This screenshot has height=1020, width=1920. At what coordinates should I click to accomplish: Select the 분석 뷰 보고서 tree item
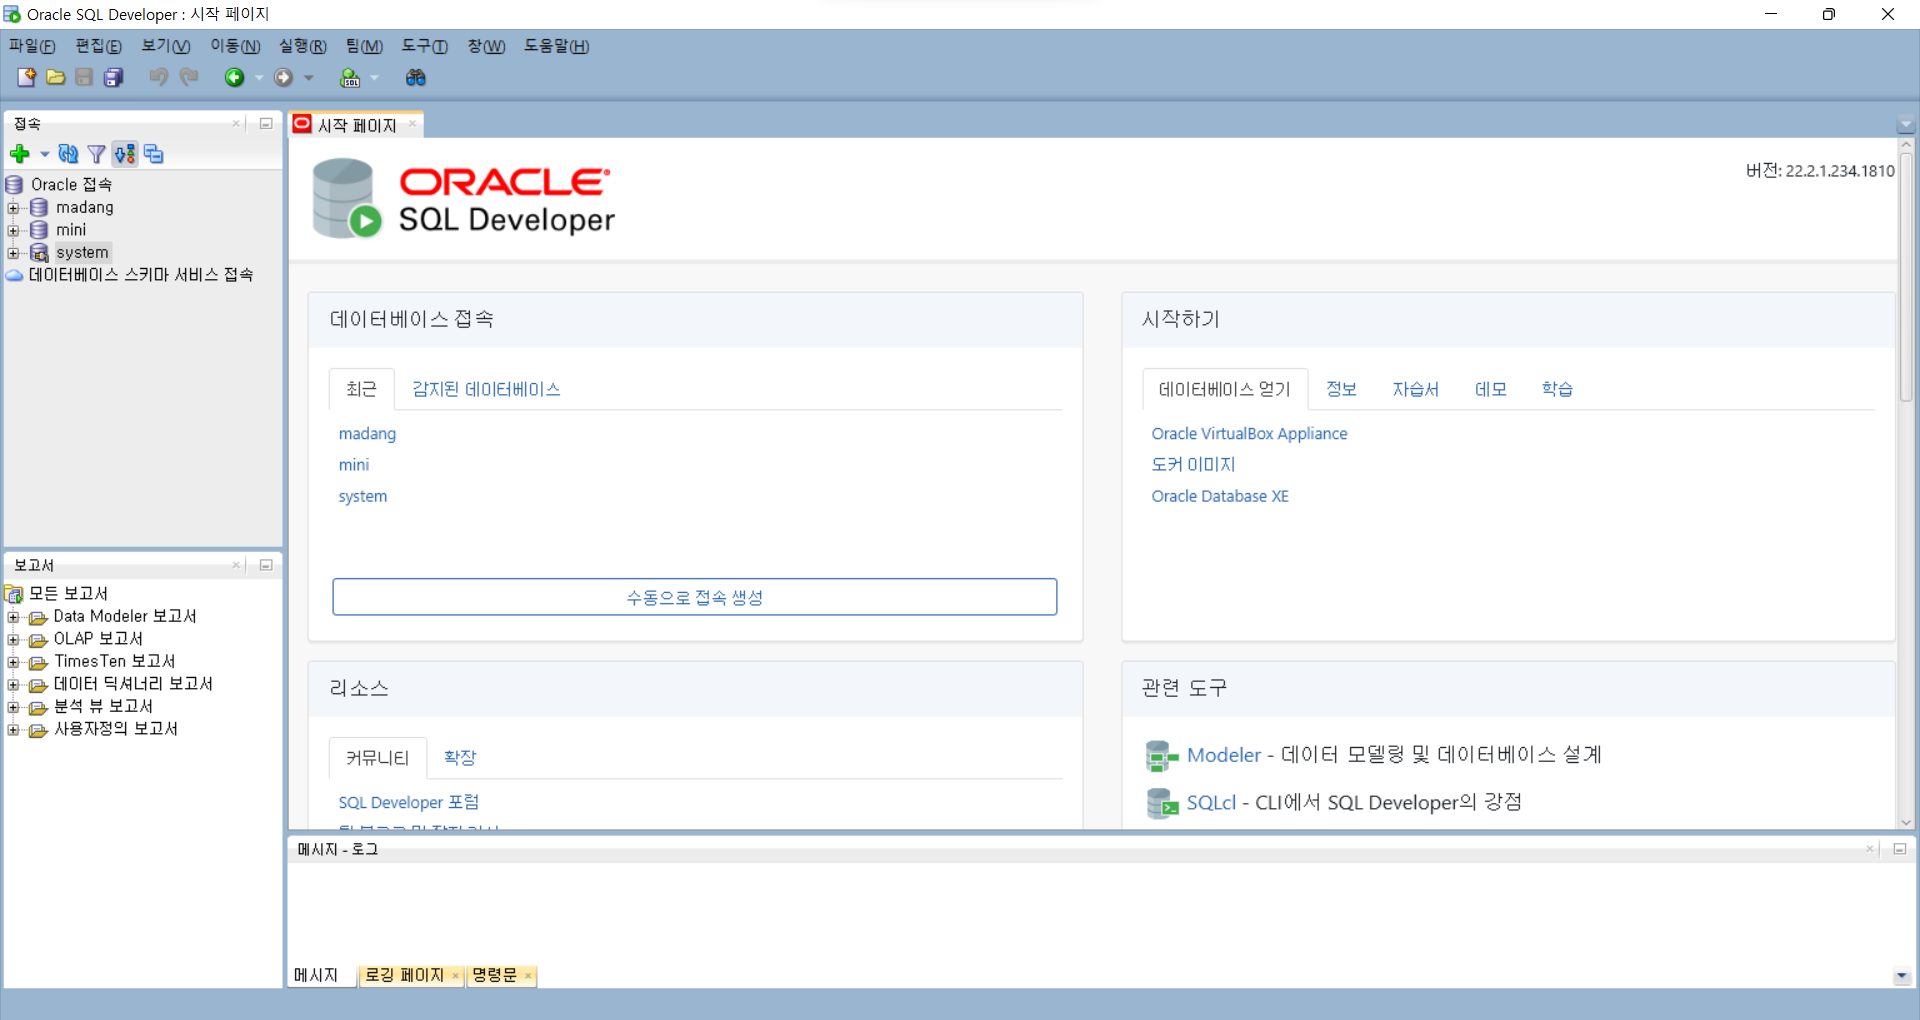coord(103,706)
